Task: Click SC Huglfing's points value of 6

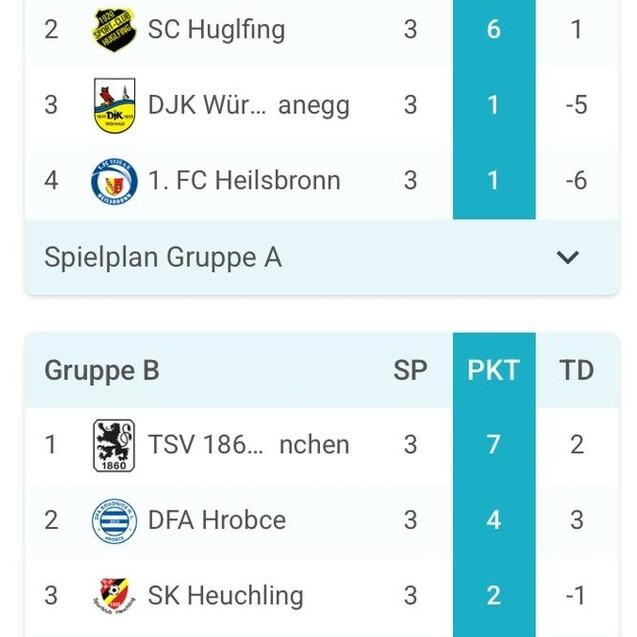Action: pos(494,29)
